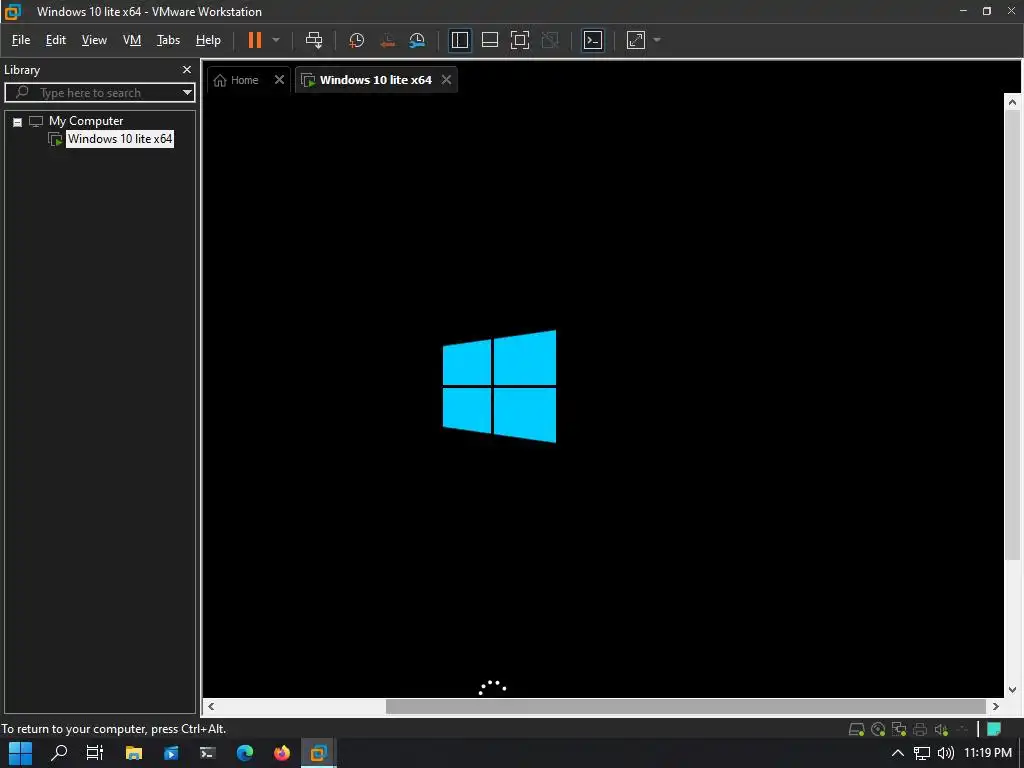Click the horizontal scrollbar thumb
The image size is (1024, 768).
pyautogui.click(x=686, y=707)
